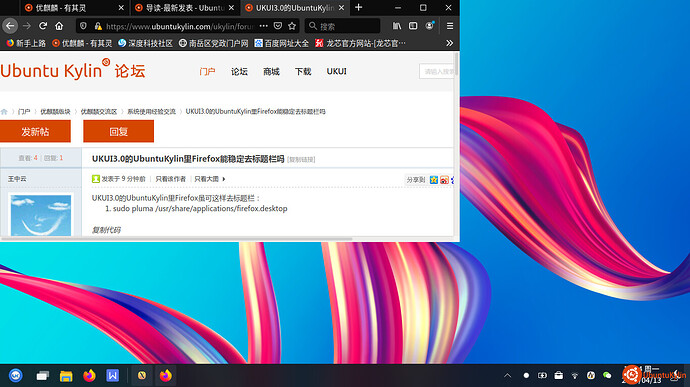Go to 系统使用经验交流 in breadcrumb
The height and width of the screenshot is (387, 690).
[151, 111]
